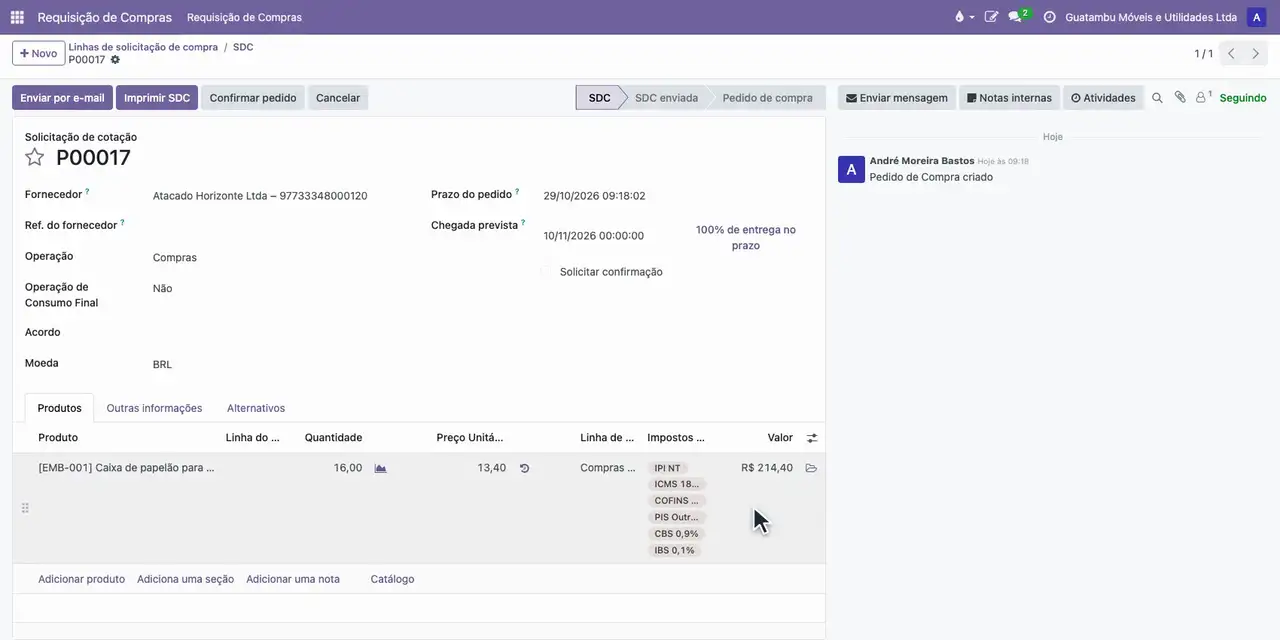Open folder icon at end of product line
1280x640 pixels.
tap(811, 468)
